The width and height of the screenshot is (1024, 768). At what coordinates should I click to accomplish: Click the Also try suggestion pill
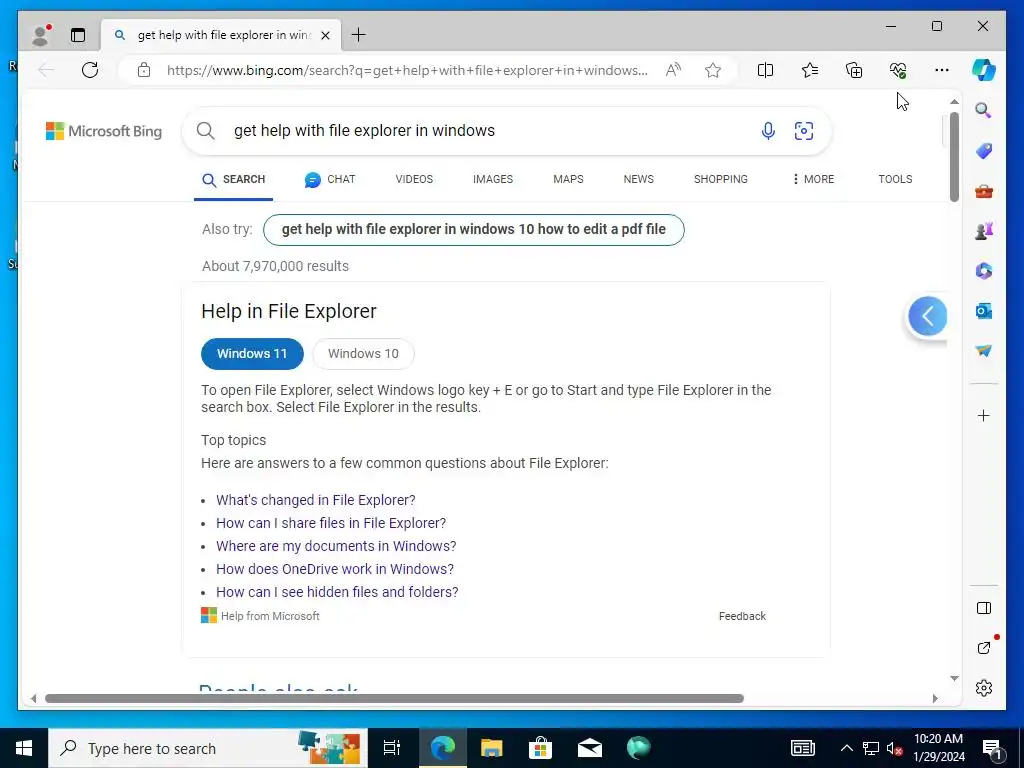473,230
